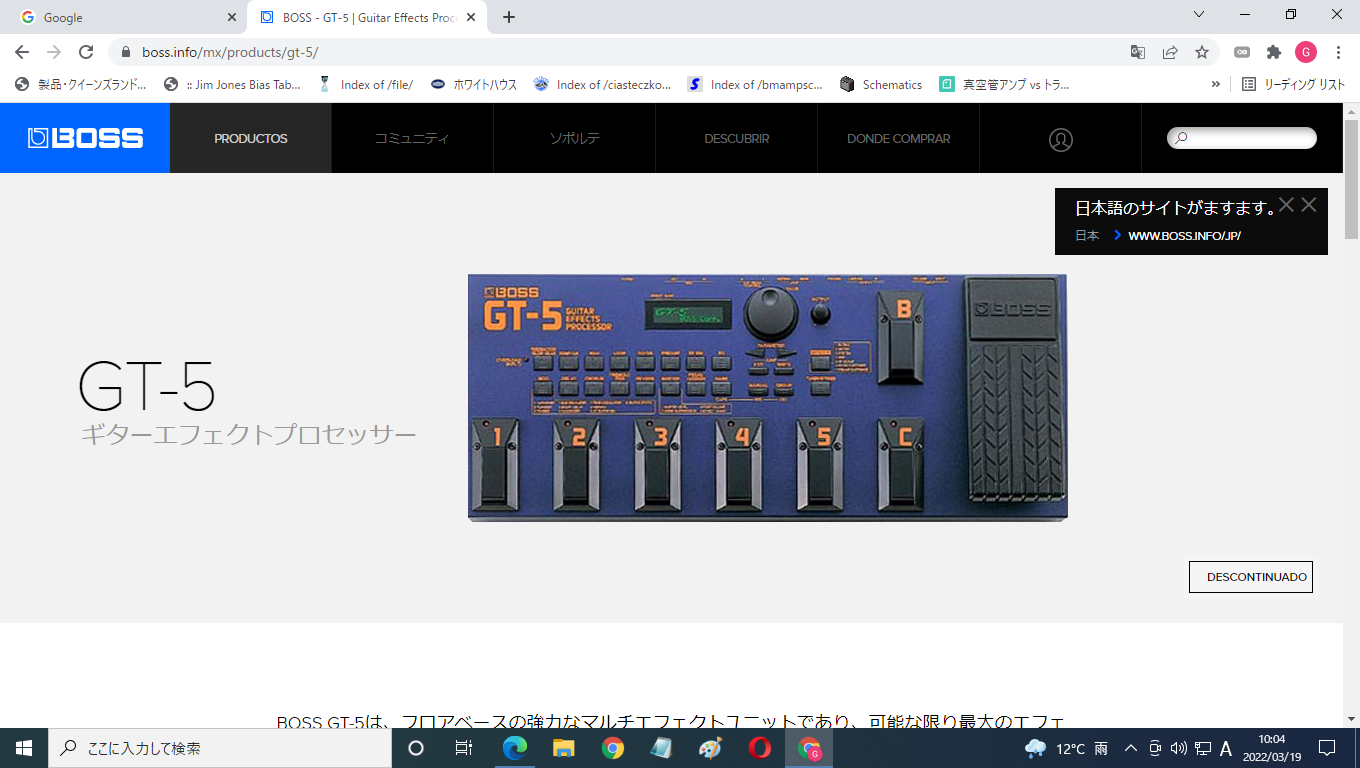The height and width of the screenshot is (768, 1360).
Task: Click the share page icon
Action: coord(1170,52)
